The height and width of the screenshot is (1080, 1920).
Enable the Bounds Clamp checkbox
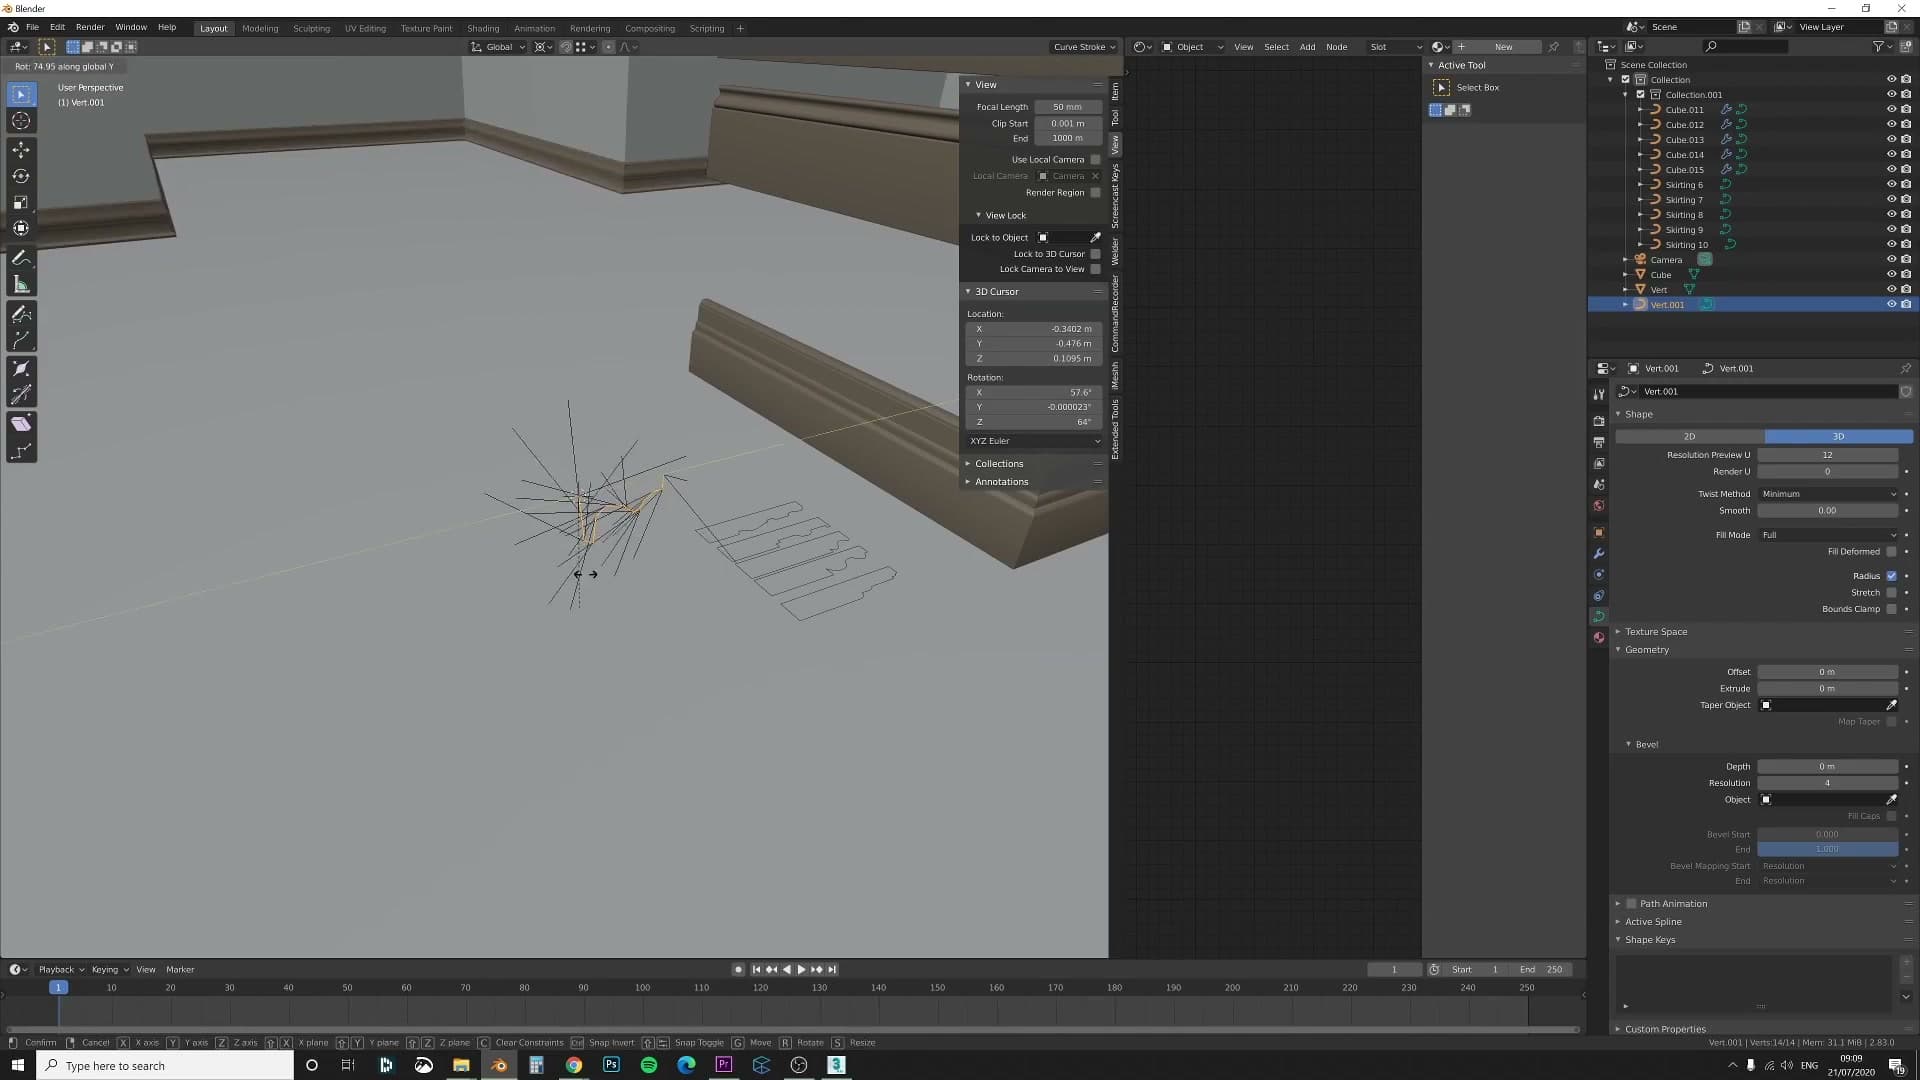click(1891, 609)
